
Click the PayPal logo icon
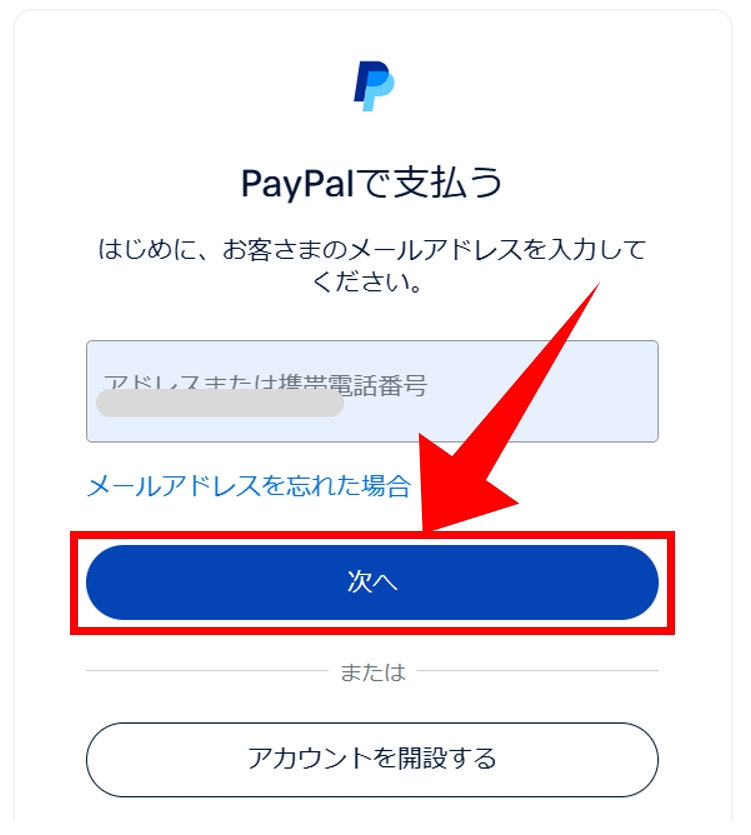[374, 86]
